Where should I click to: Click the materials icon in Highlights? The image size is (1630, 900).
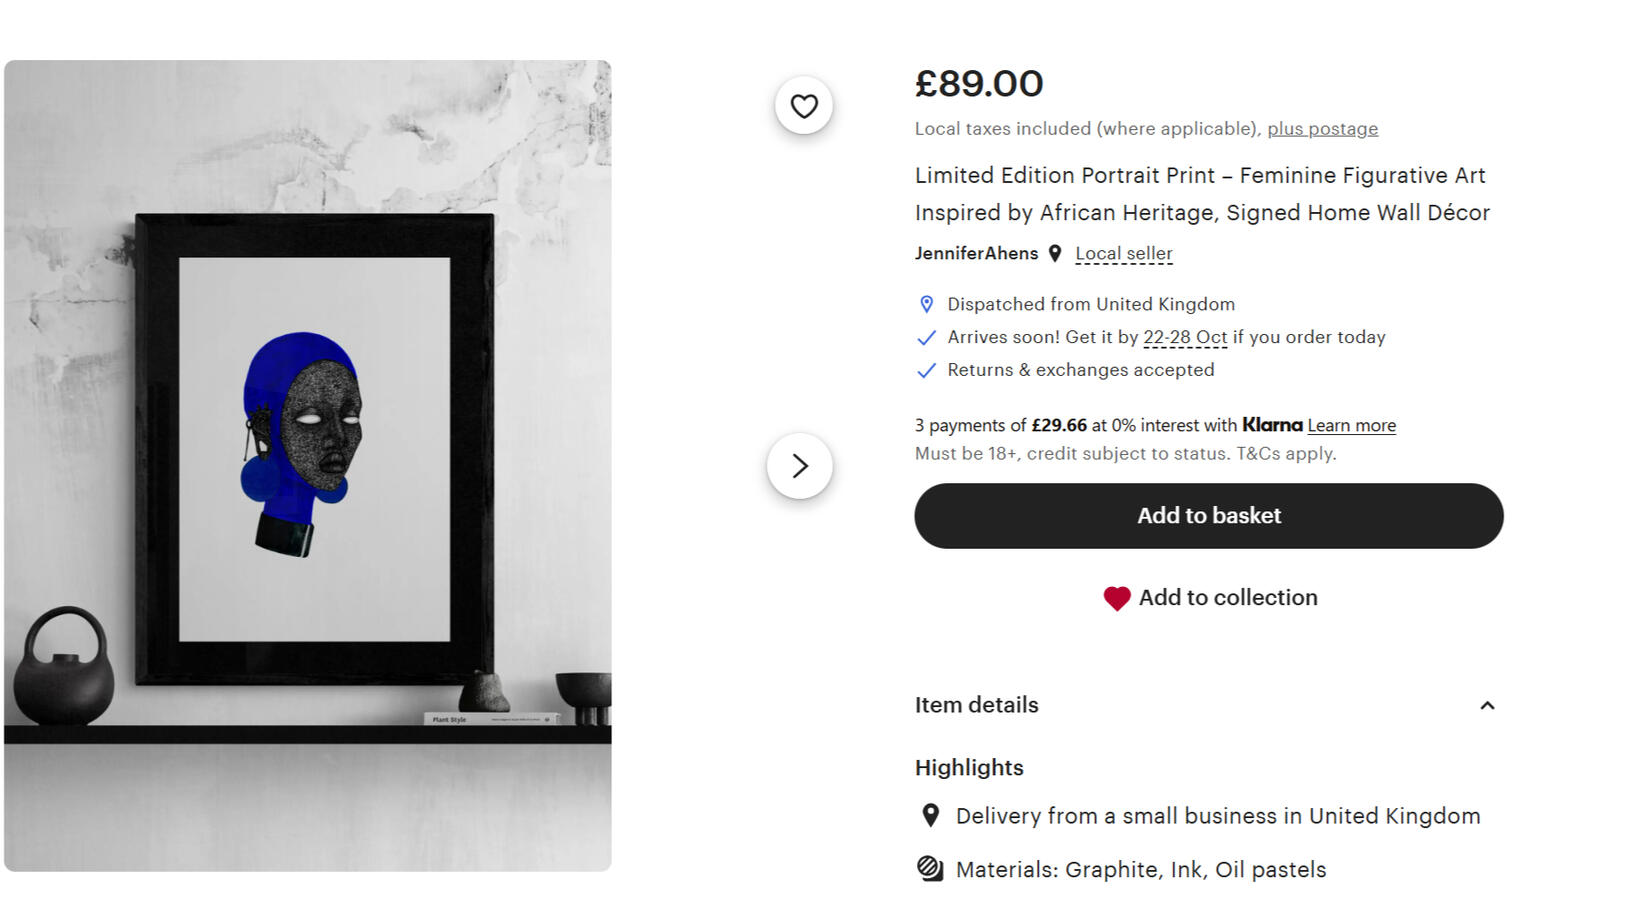[930, 869]
